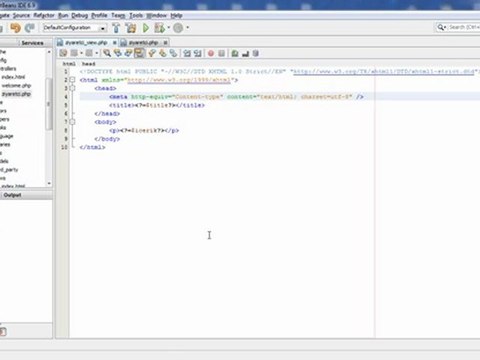Click the Uncomment editor toolbar icon
This screenshot has height=360, width=480.
coord(245,53)
